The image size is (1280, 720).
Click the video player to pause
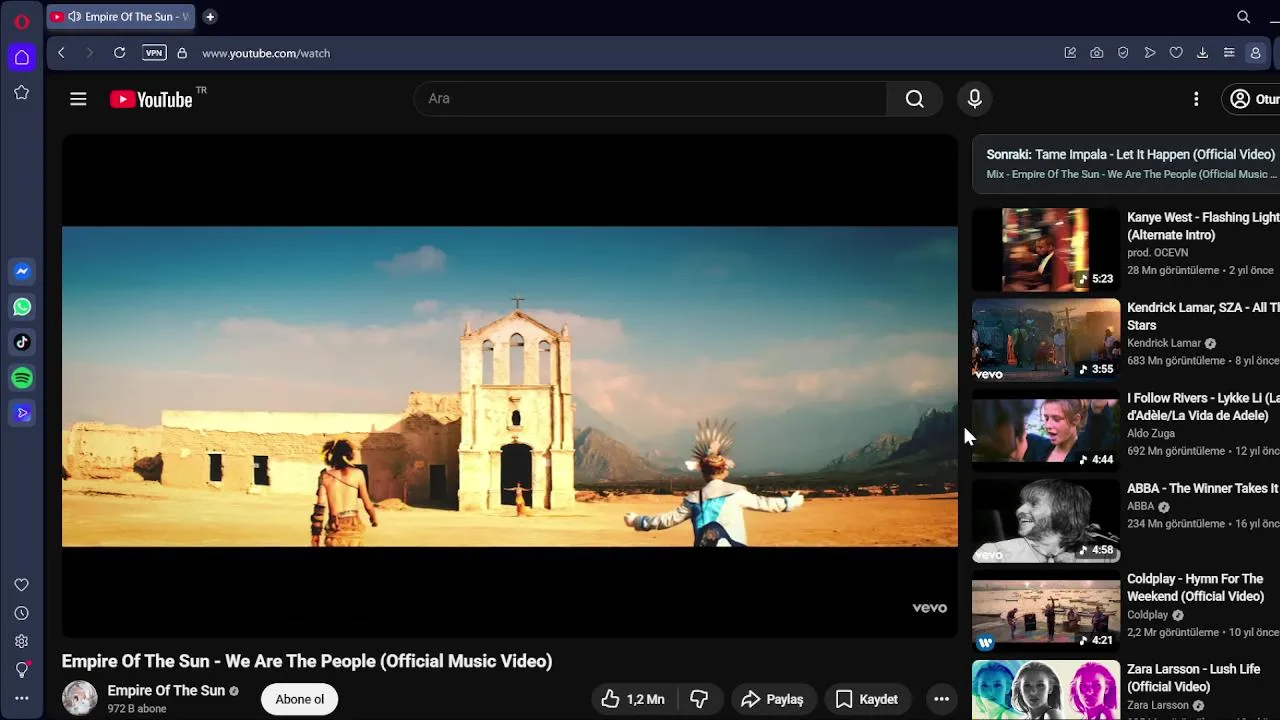pyautogui.click(x=510, y=386)
